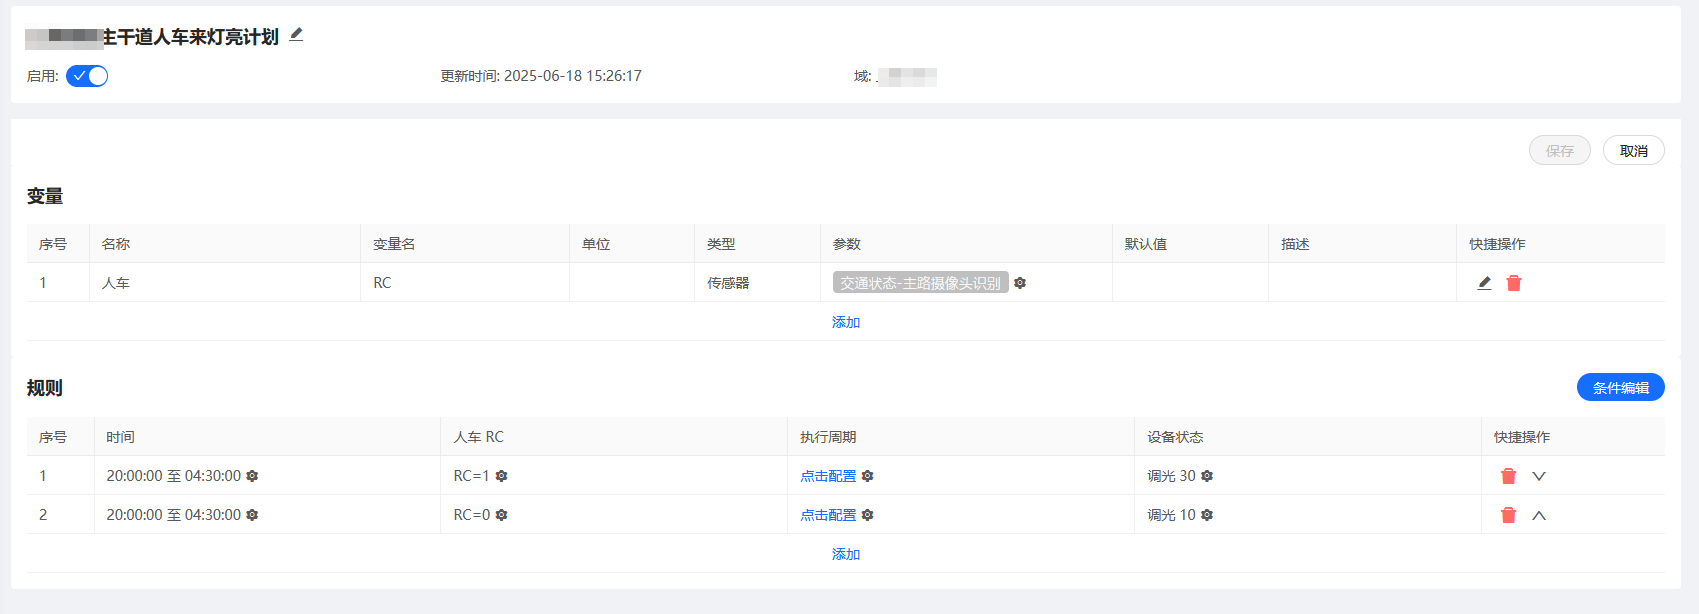
Task: Edit the plan title with pencil icon
Action: pyautogui.click(x=296, y=35)
